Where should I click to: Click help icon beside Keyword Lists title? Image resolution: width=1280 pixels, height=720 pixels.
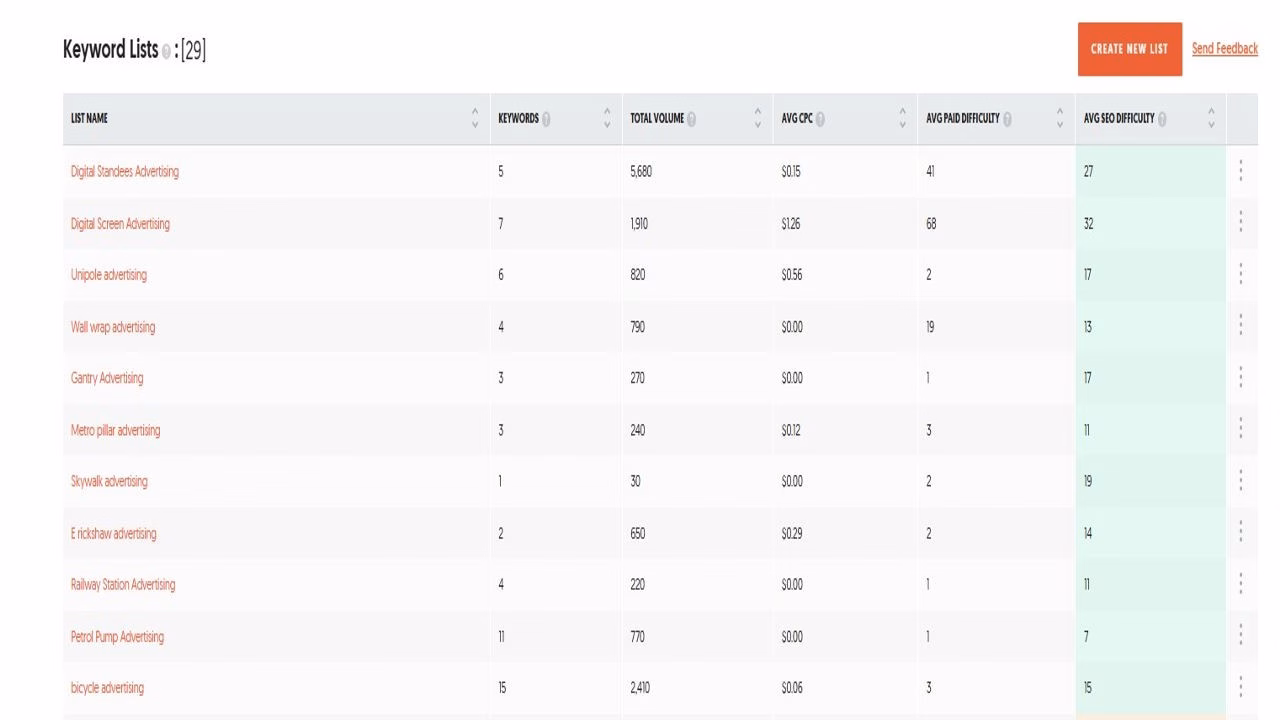tap(166, 52)
